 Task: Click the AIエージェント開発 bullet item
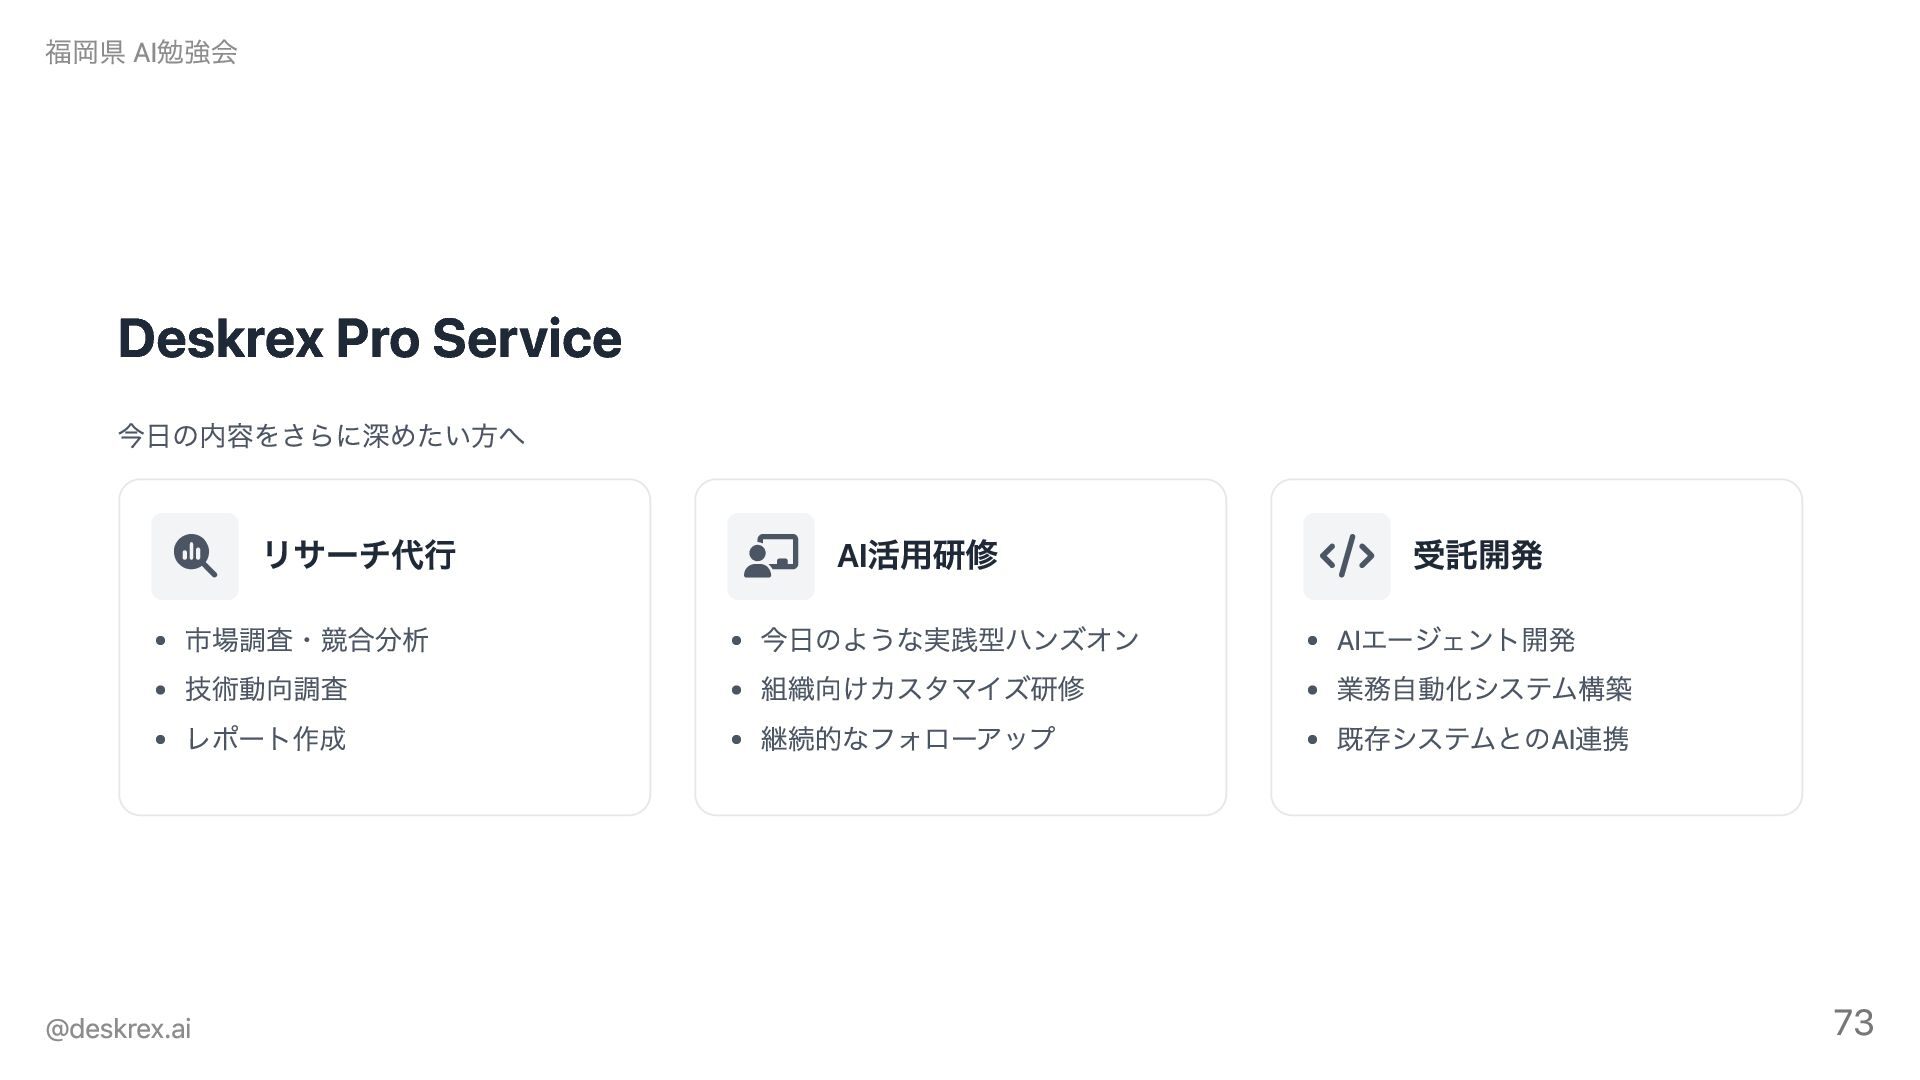(x=1456, y=640)
